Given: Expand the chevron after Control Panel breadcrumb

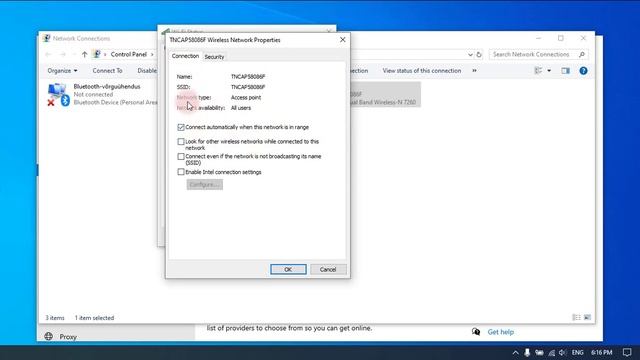Looking at the screenshot, I should (x=152, y=54).
